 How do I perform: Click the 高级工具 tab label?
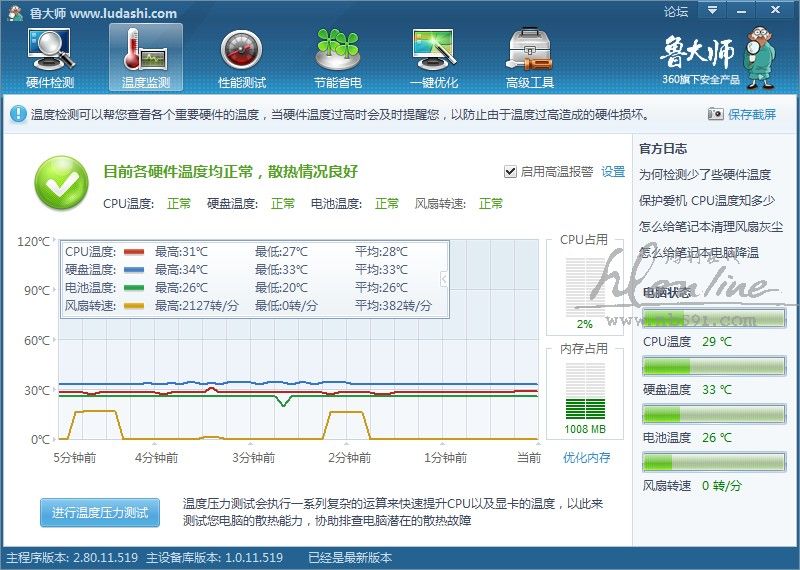(x=530, y=83)
